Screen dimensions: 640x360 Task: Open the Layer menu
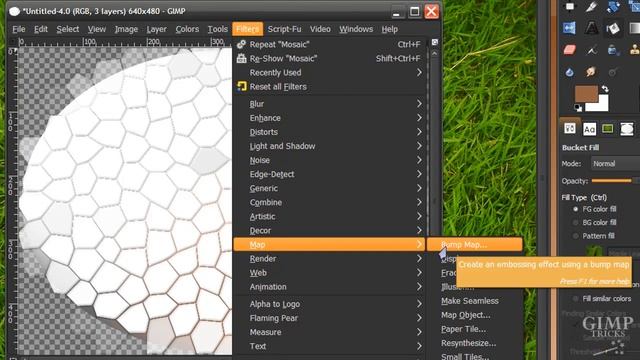pos(156,29)
